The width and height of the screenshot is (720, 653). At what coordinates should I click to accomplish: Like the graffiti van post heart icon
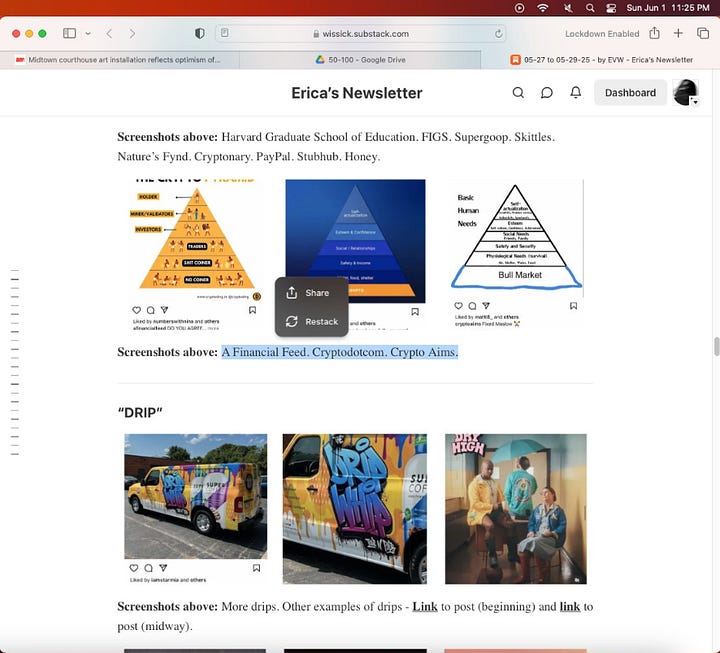134,568
